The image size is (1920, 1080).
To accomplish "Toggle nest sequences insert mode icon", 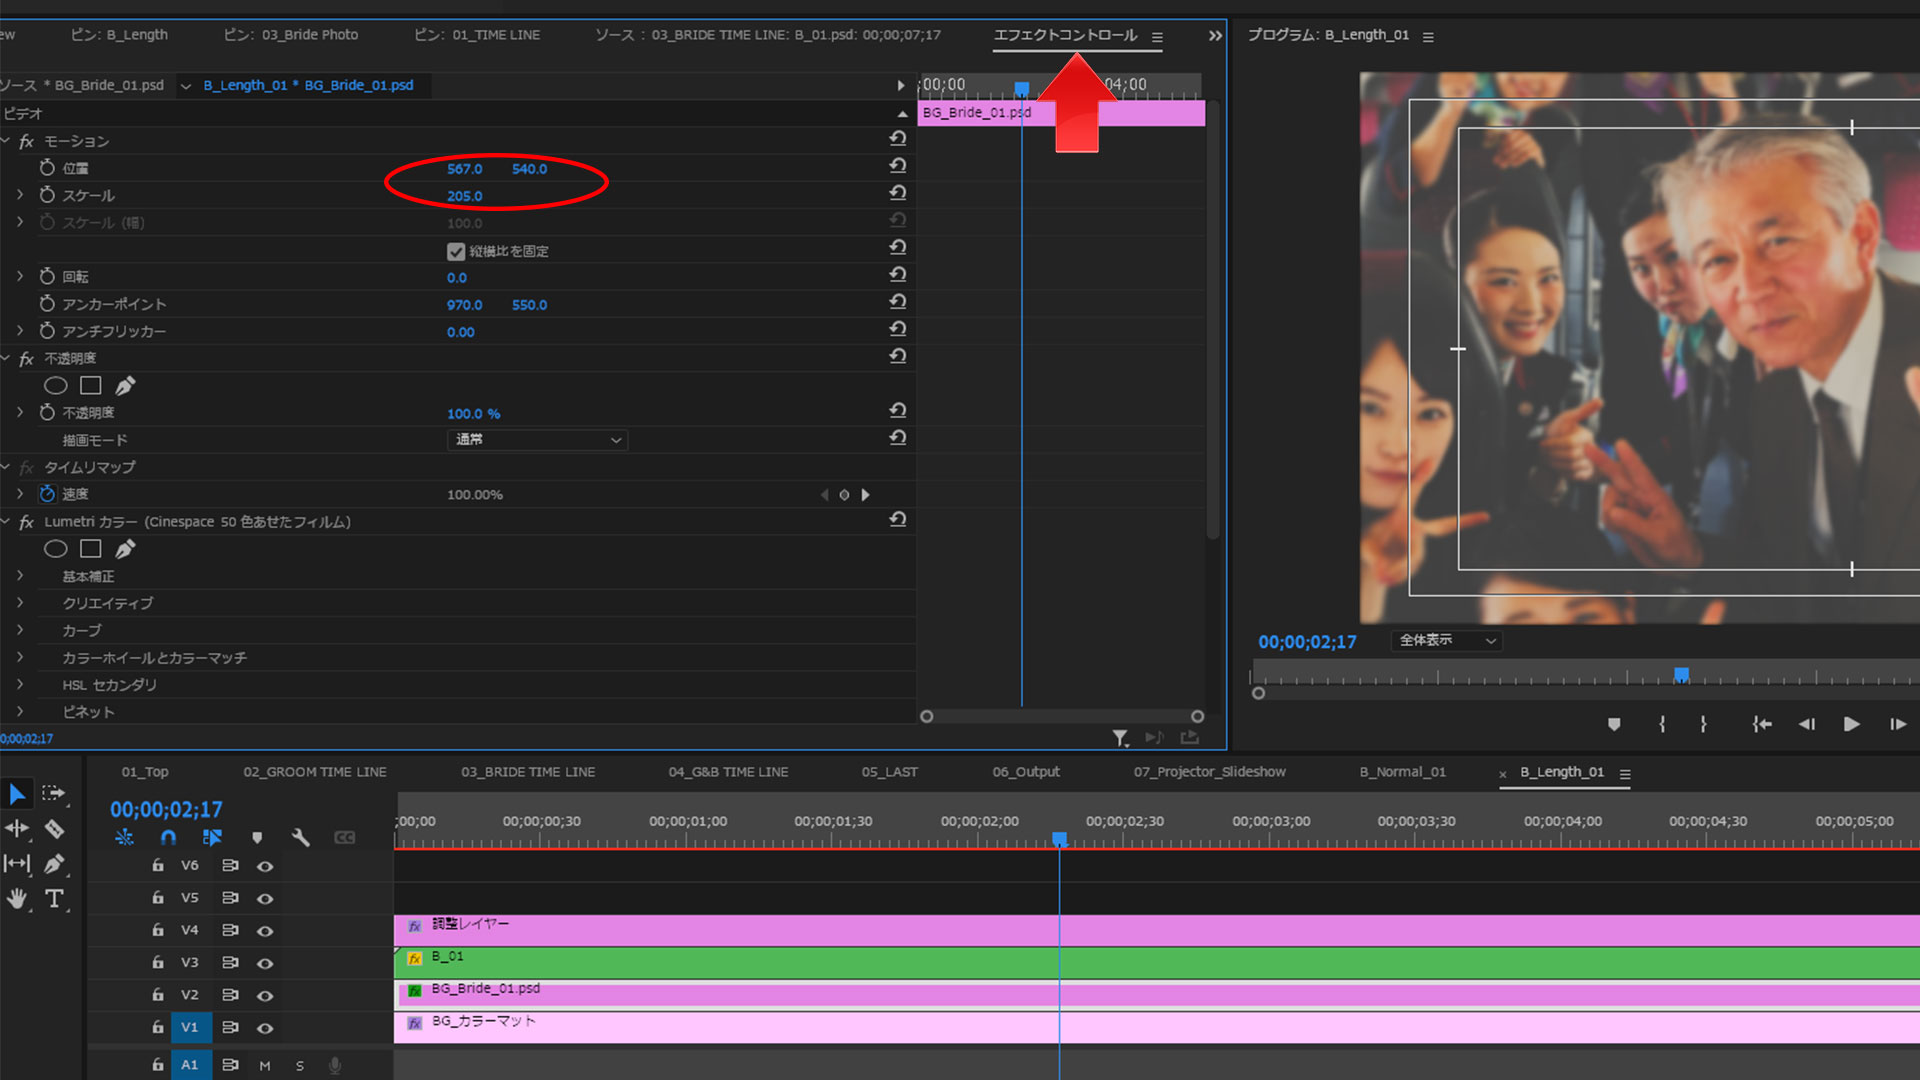I will (124, 838).
